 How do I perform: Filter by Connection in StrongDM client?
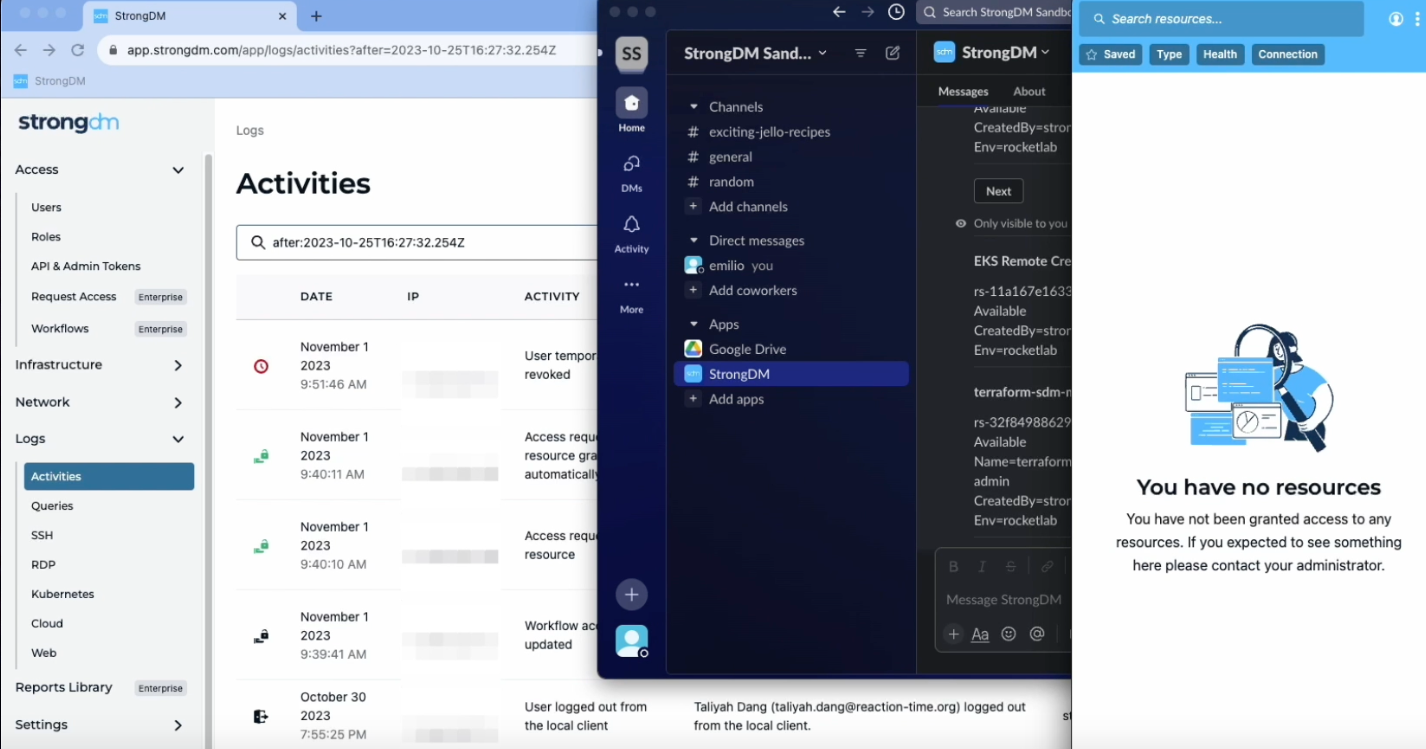[1288, 55]
